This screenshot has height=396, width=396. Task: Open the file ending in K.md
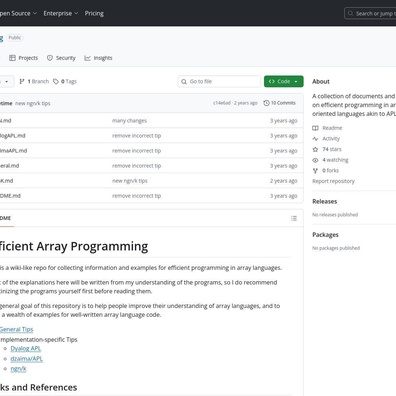6,181
